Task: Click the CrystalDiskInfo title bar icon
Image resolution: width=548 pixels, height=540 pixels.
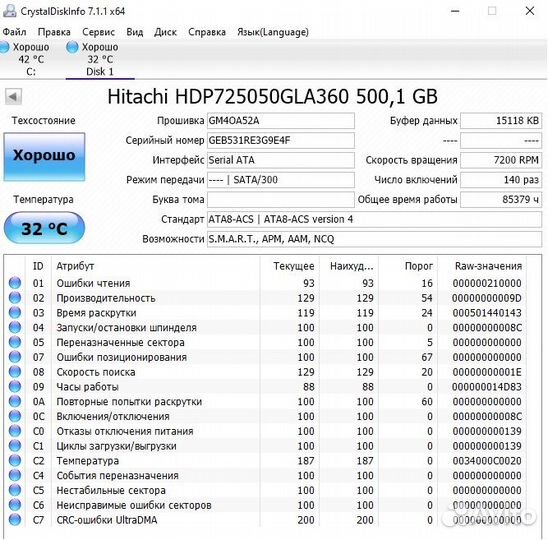Action: click(9, 10)
